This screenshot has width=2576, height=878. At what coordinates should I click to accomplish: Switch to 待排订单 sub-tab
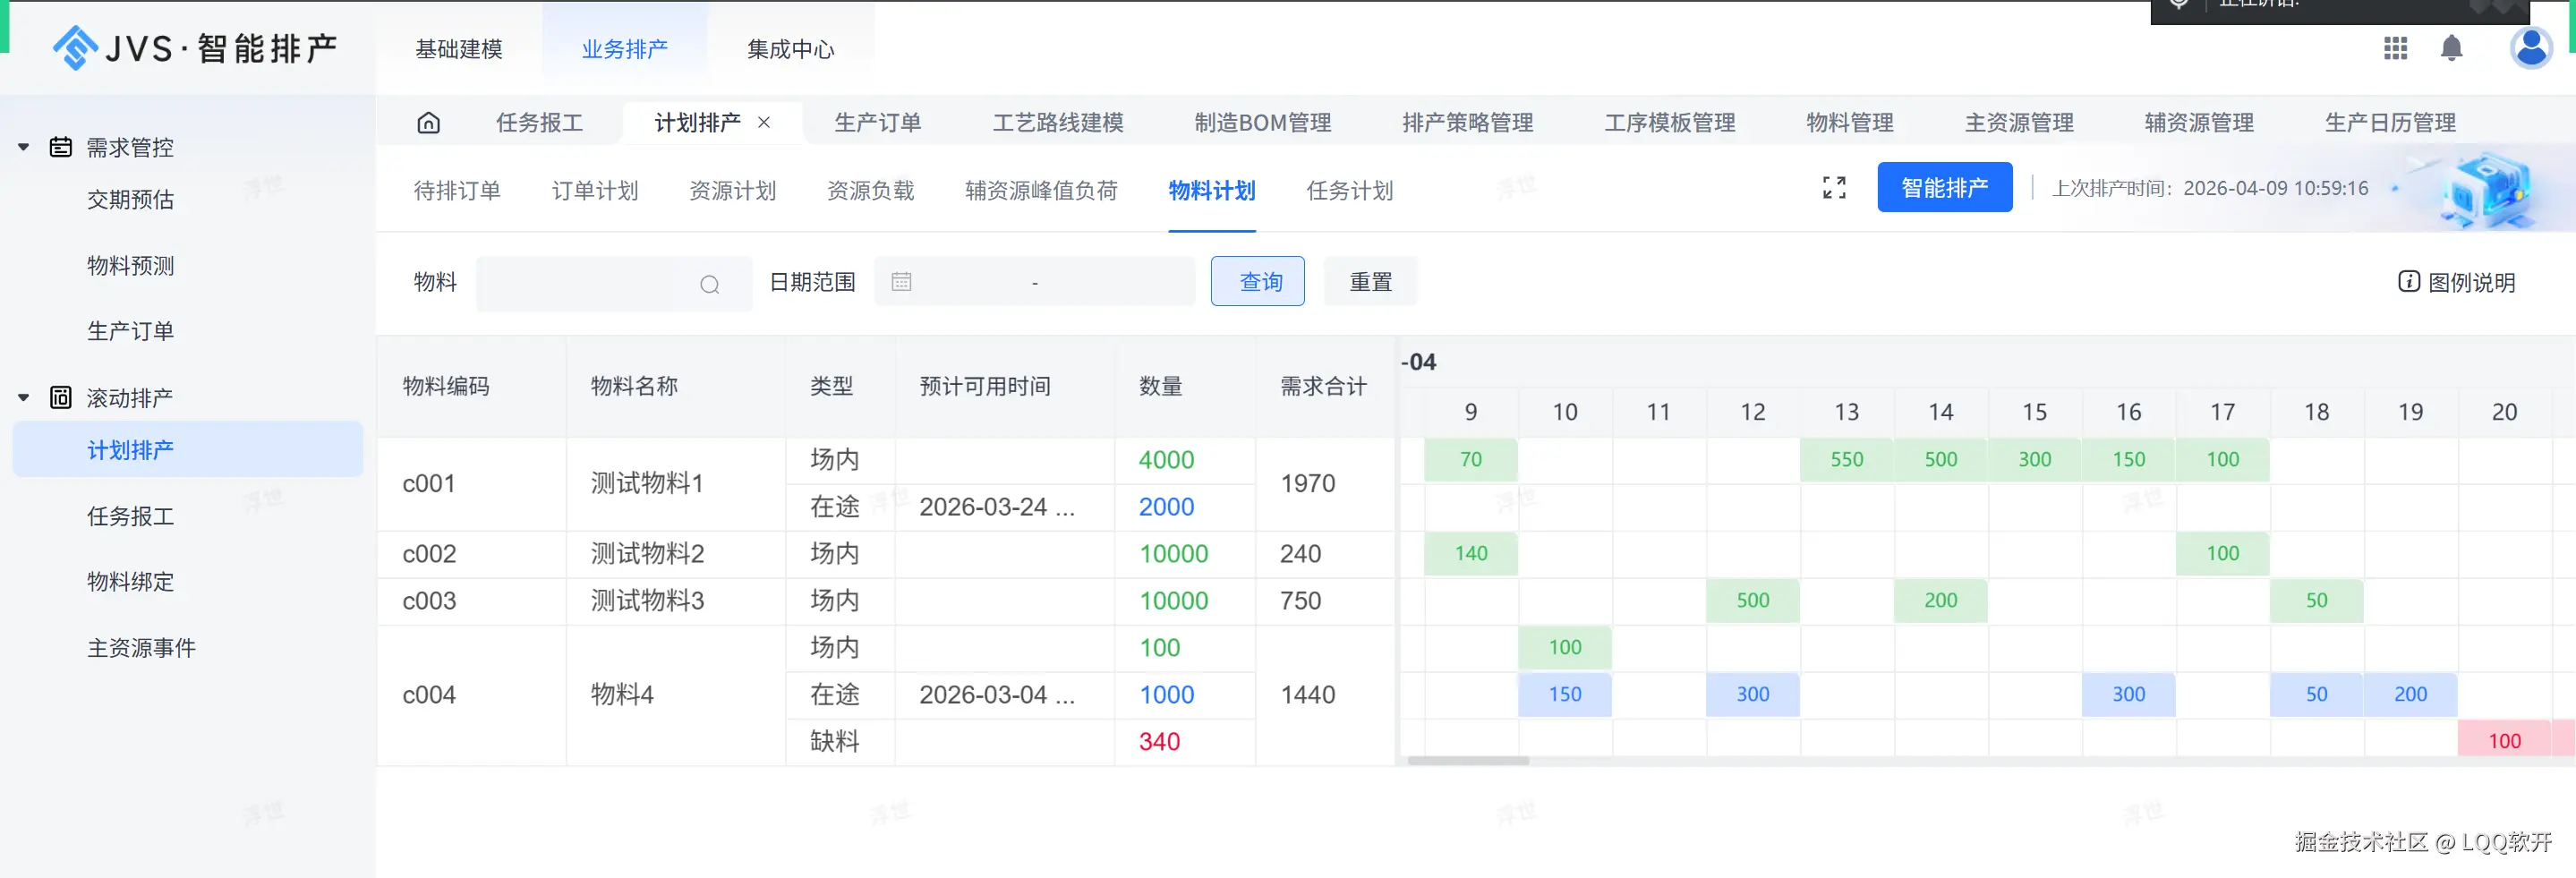coord(457,190)
